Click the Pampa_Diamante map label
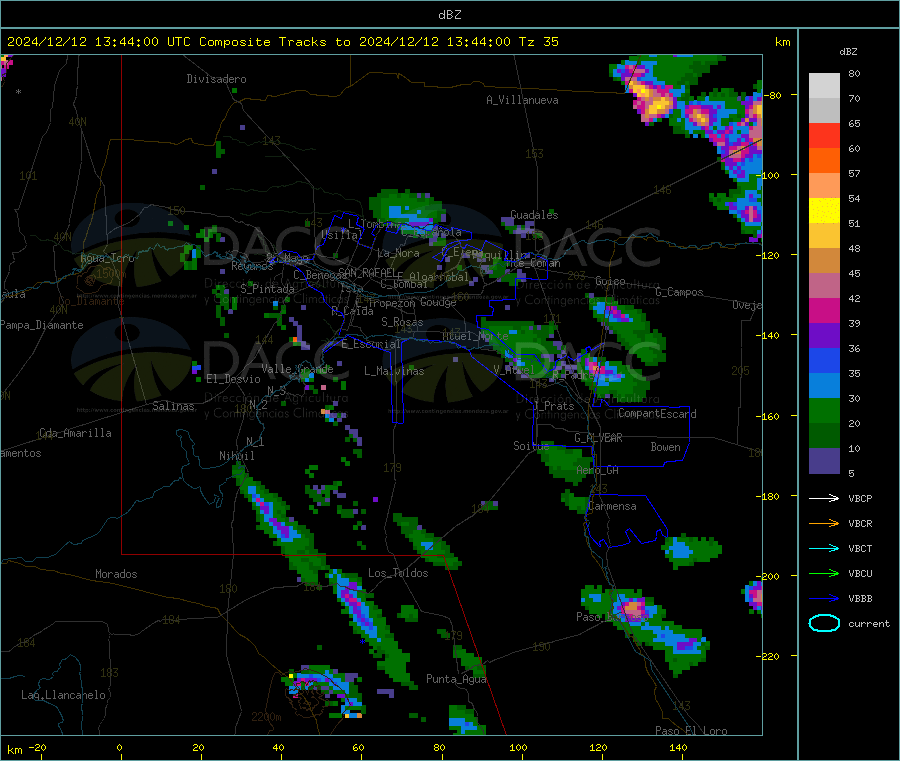The height and width of the screenshot is (761, 900). (42, 325)
